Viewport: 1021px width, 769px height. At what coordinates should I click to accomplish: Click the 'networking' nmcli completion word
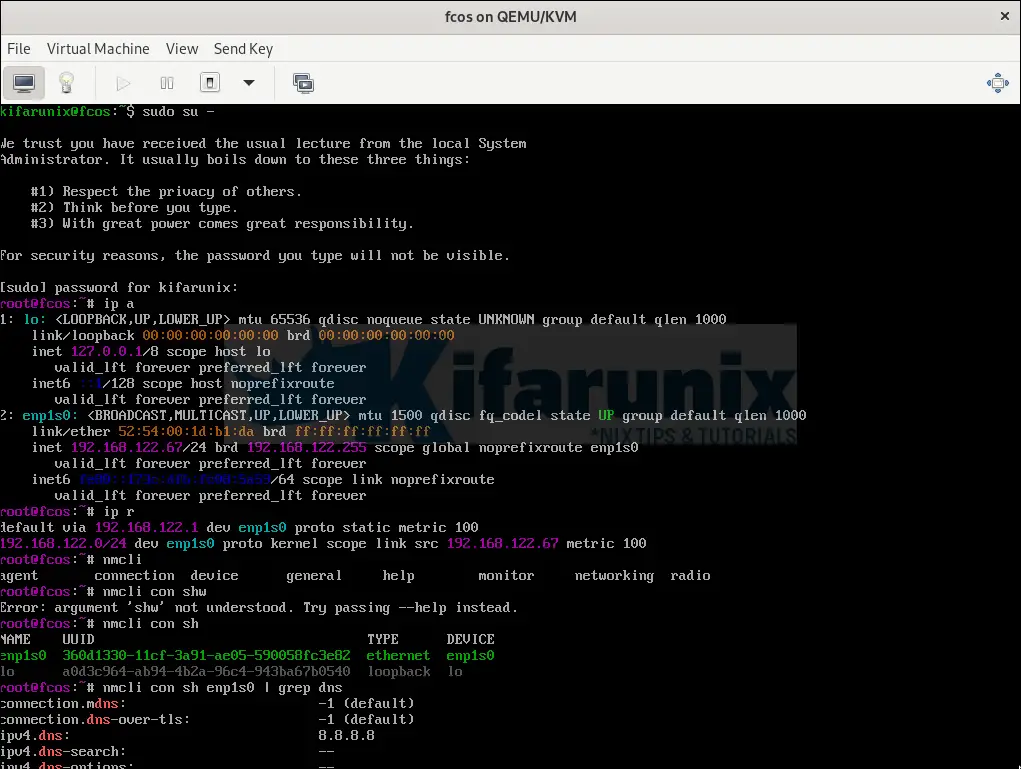pyautogui.click(x=614, y=576)
